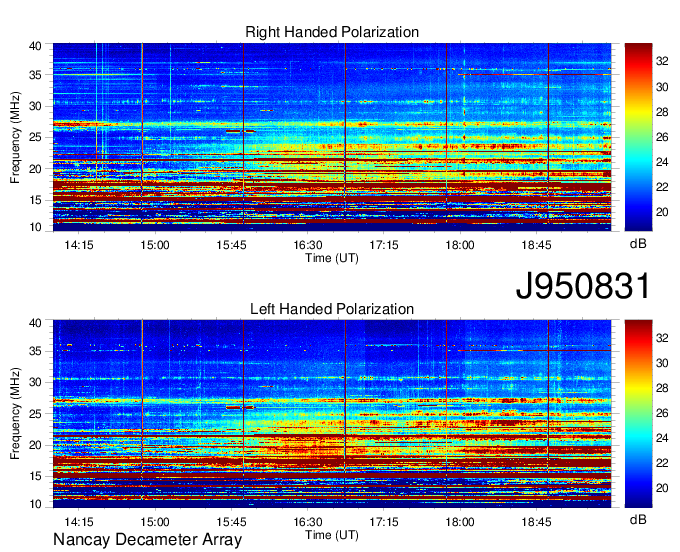Click the 15 MHz tick label on bottom plot
This screenshot has width=680, height=552.
tap(35, 477)
